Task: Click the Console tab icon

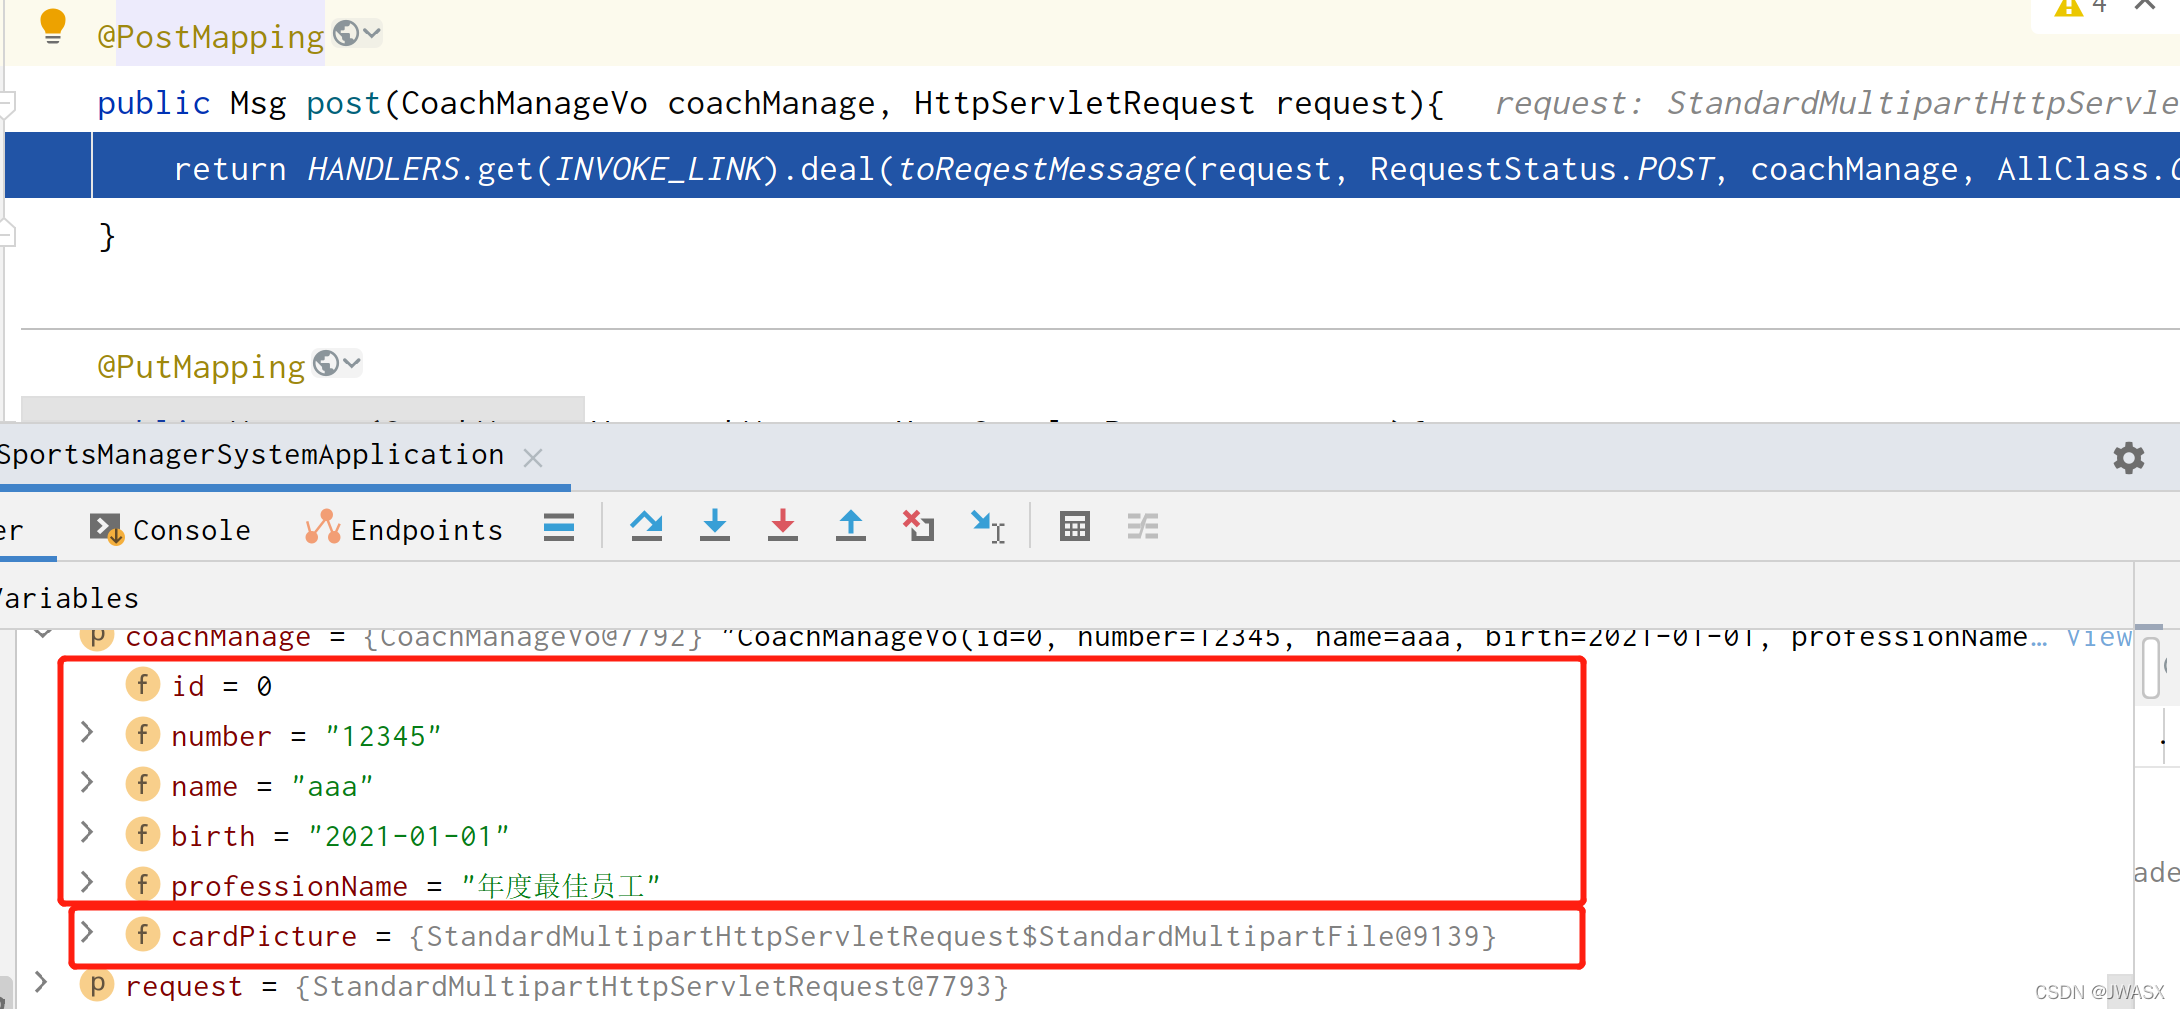Action: pyautogui.click(x=106, y=528)
